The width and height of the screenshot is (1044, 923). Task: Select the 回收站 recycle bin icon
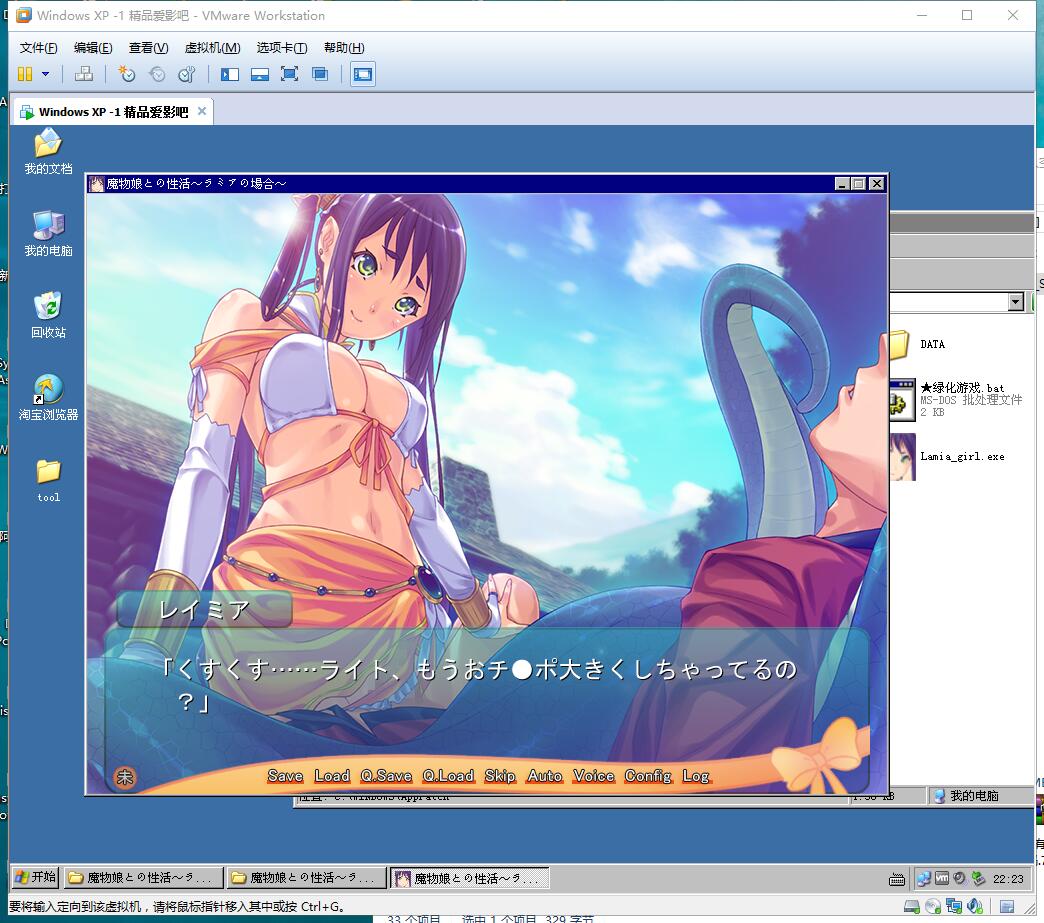click(48, 316)
